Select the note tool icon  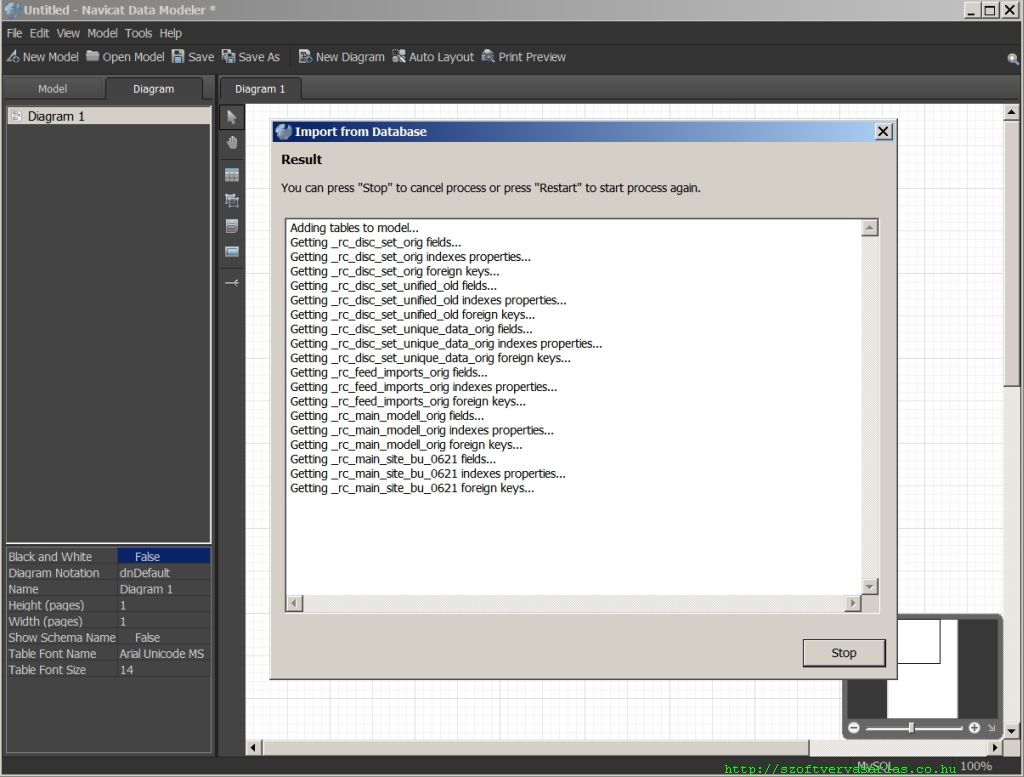tap(232, 226)
